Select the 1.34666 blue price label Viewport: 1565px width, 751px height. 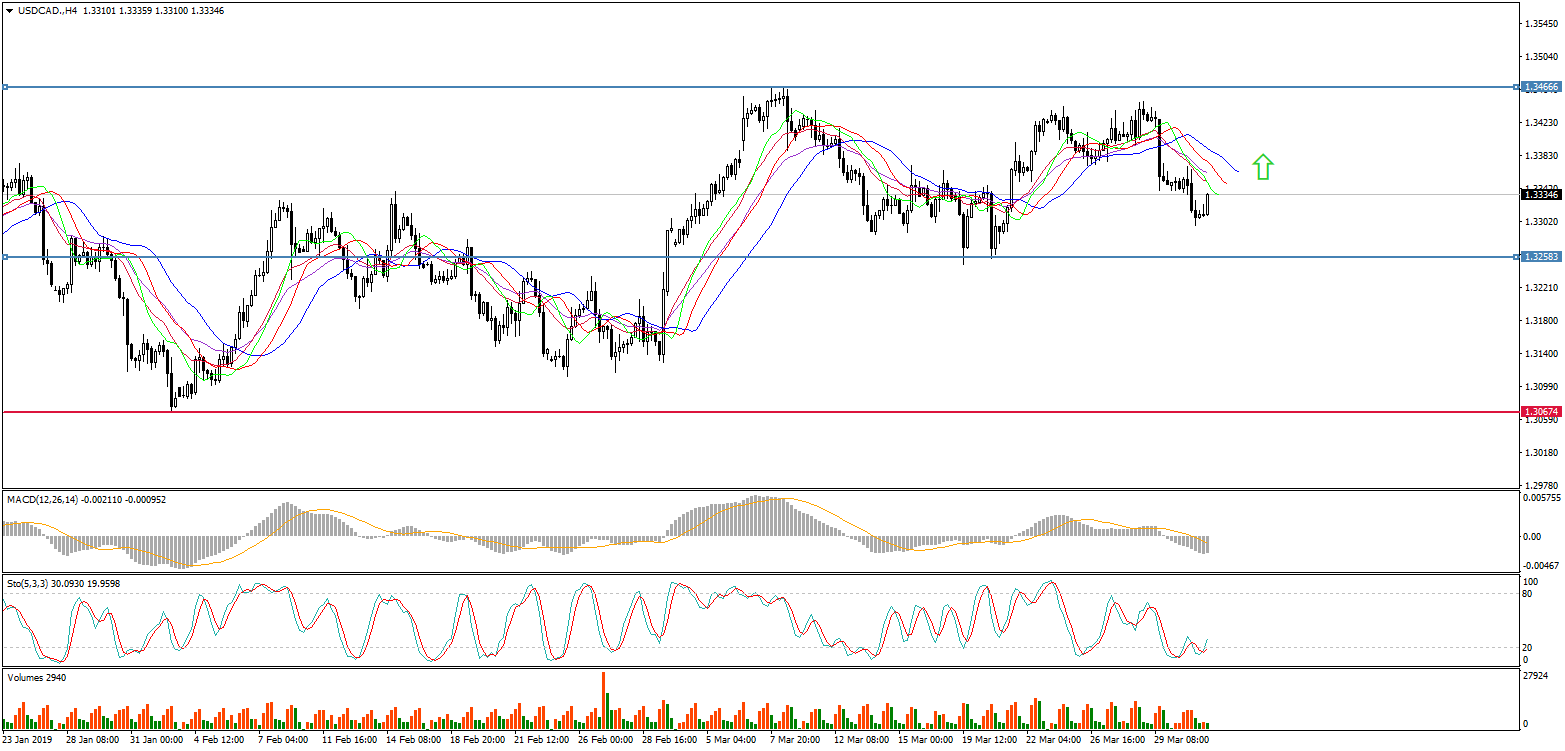point(1540,88)
